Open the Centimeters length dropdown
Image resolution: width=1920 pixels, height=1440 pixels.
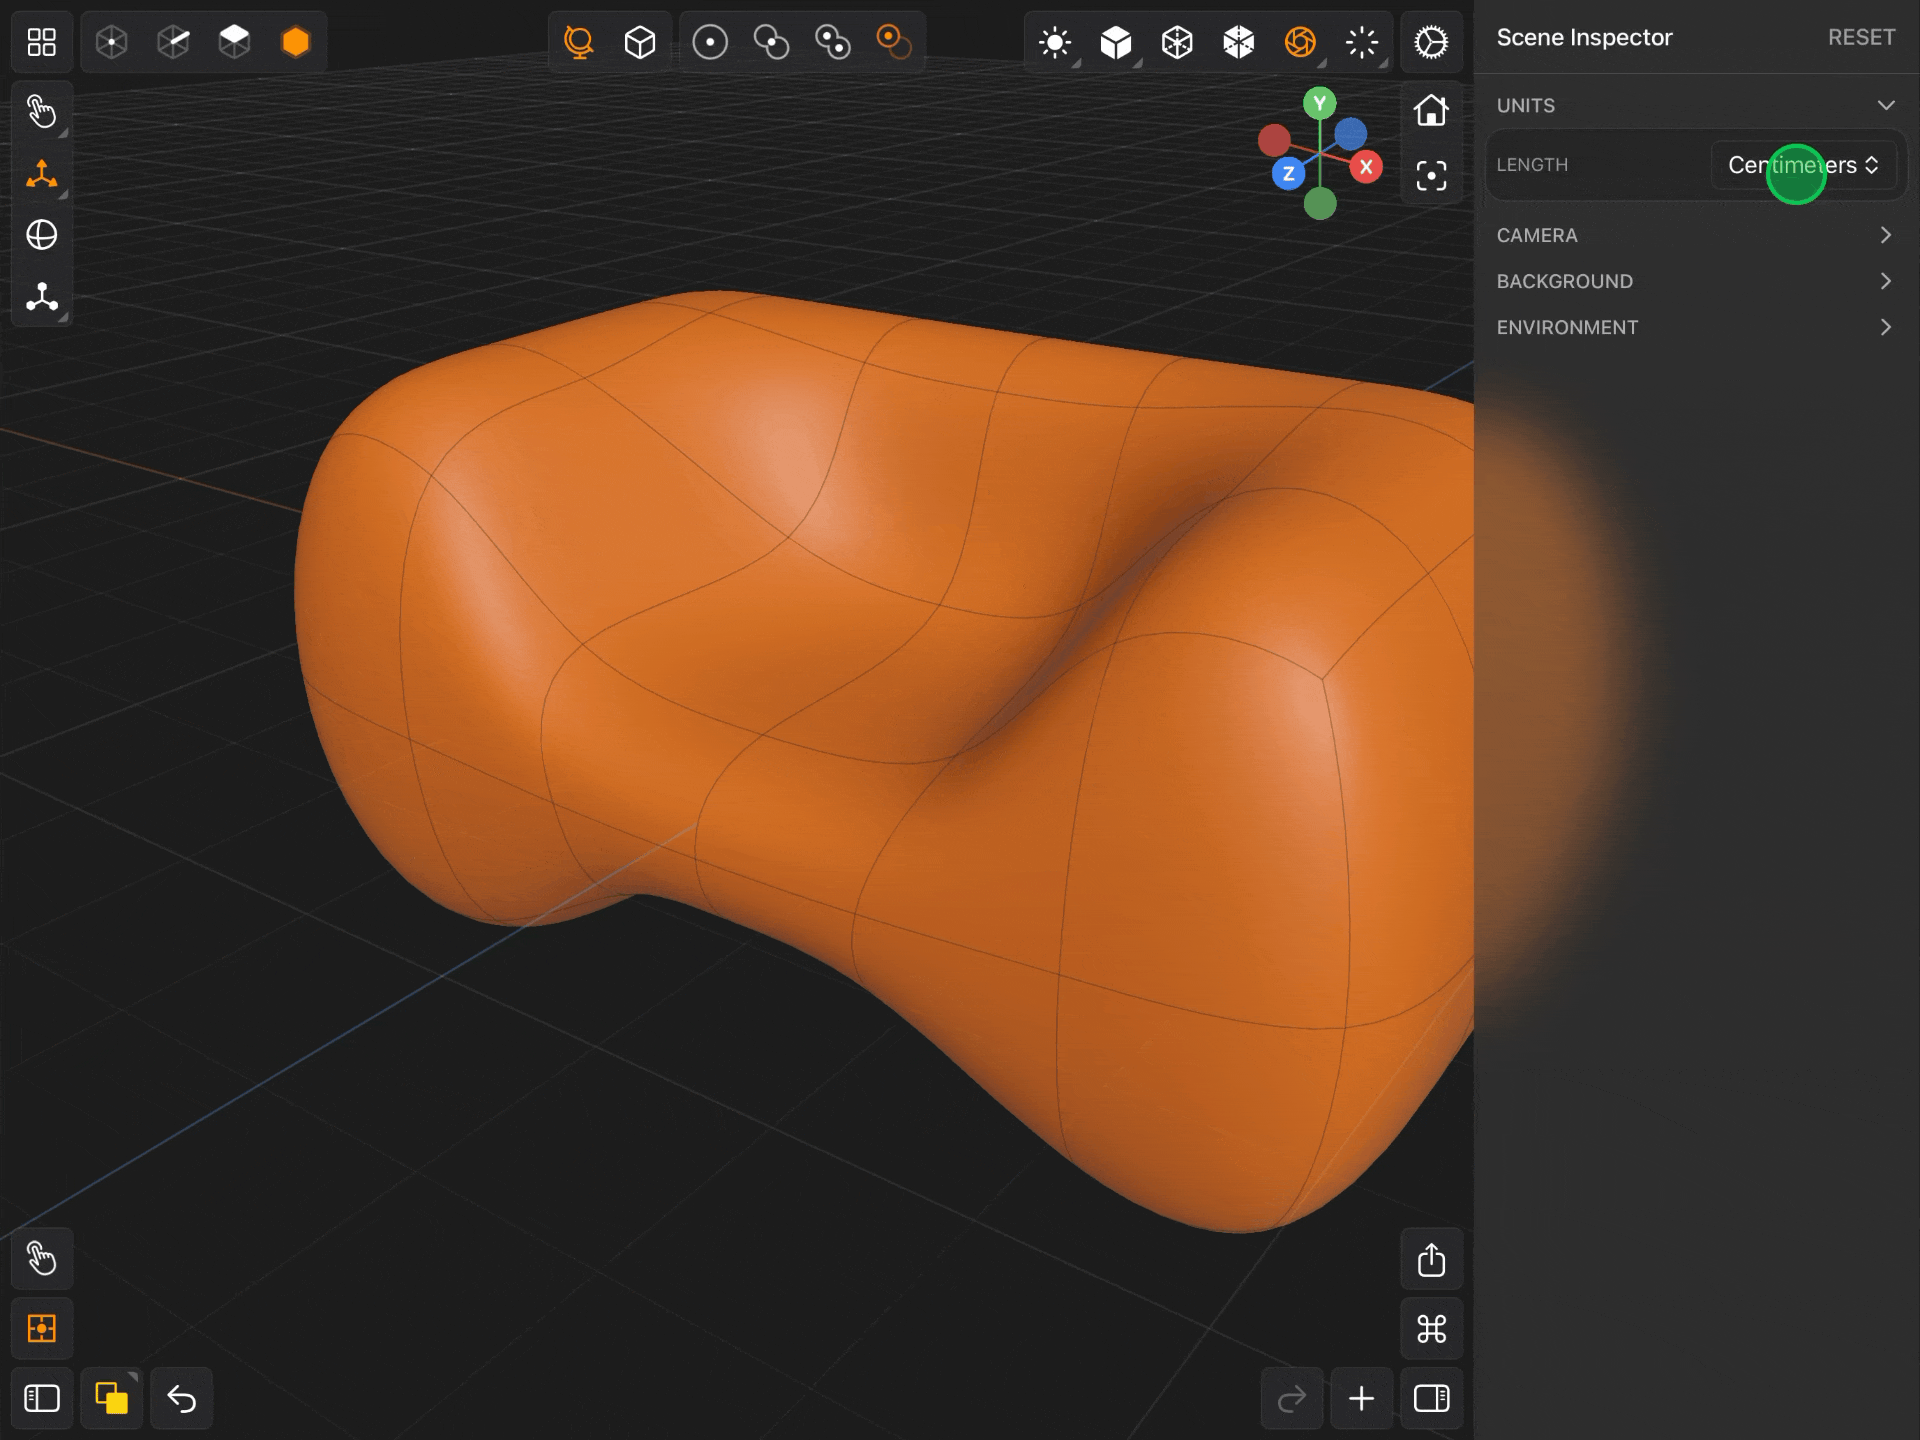(1803, 165)
